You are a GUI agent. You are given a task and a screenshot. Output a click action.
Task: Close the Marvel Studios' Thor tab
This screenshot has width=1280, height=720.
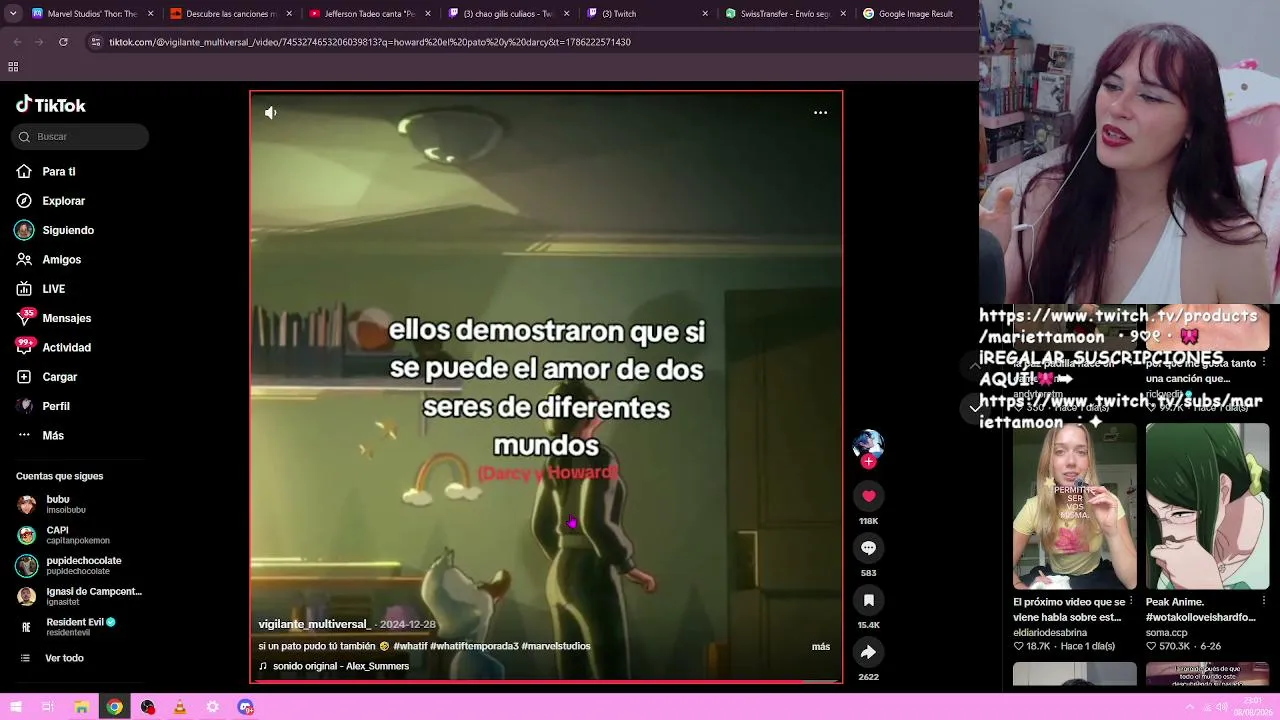[151, 14]
